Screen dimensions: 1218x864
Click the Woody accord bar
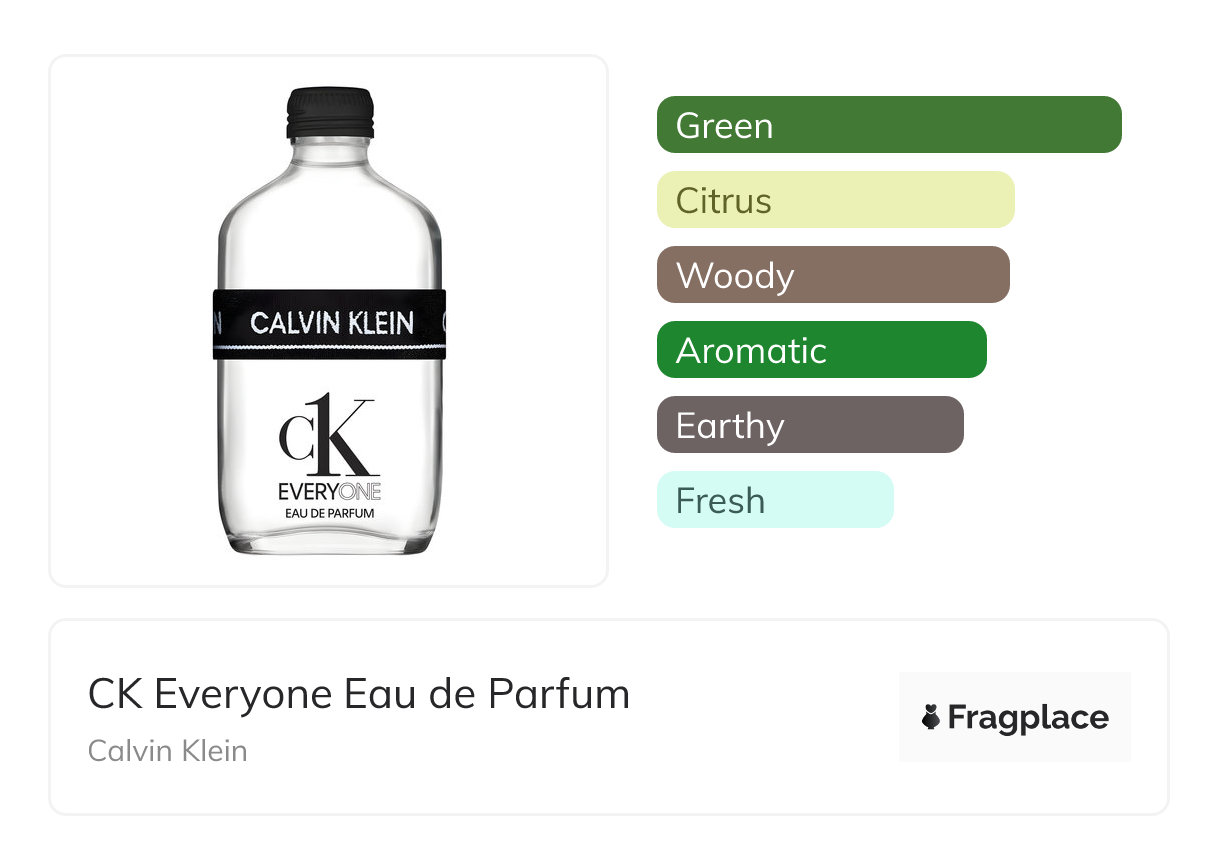[x=833, y=275]
